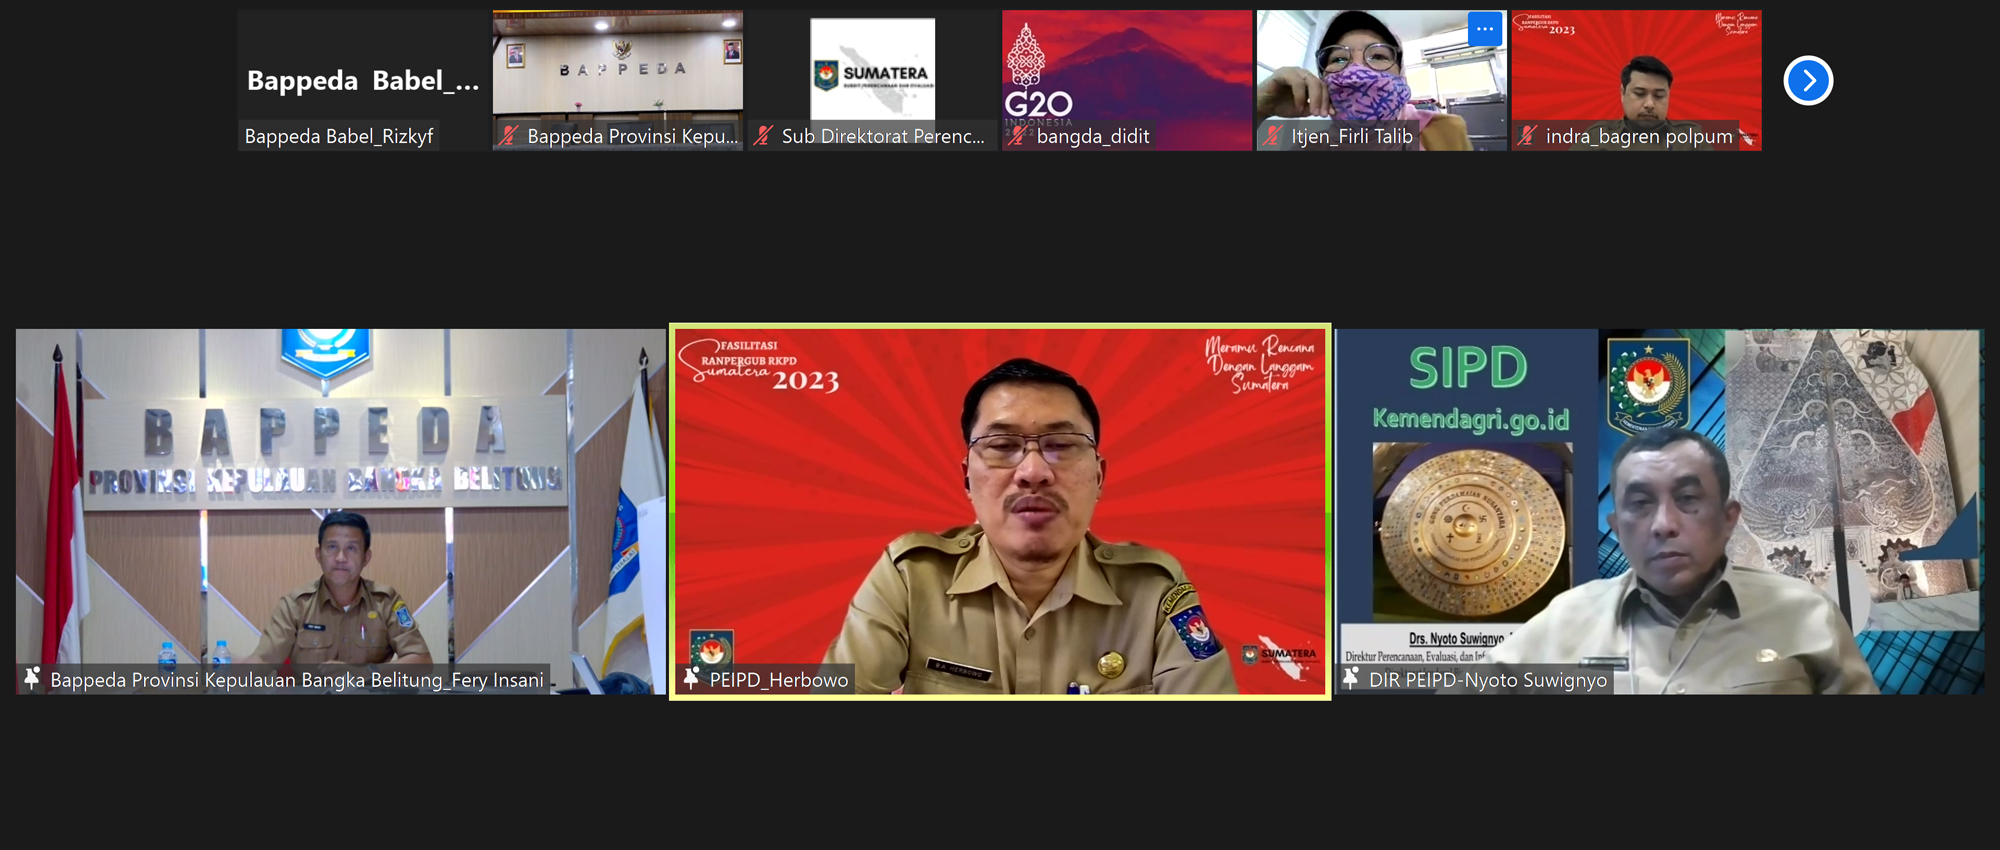This screenshot has height=850, width=2000.
Task: Open the three-dots menu on Itjen_Firli Talib
Action: [x=1484, y=29]
